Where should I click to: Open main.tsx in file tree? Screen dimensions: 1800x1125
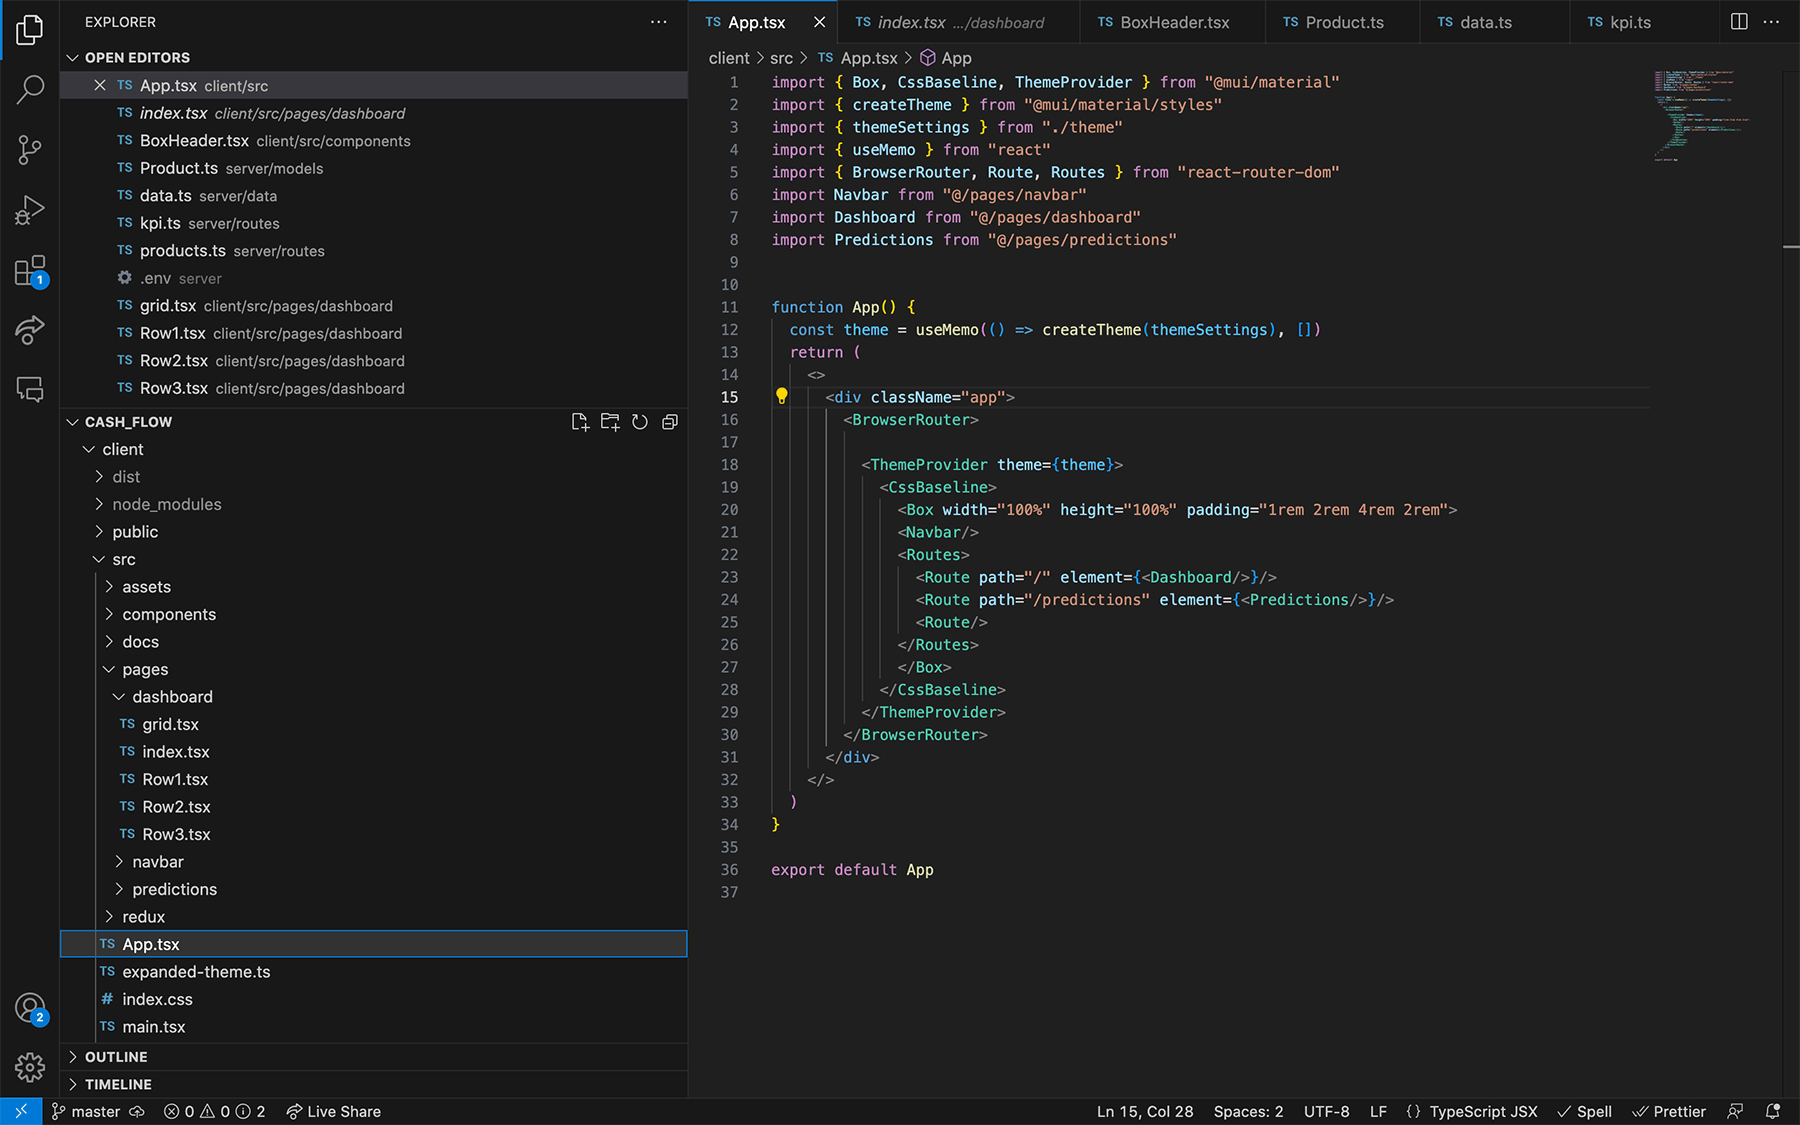click(374, 1027)
